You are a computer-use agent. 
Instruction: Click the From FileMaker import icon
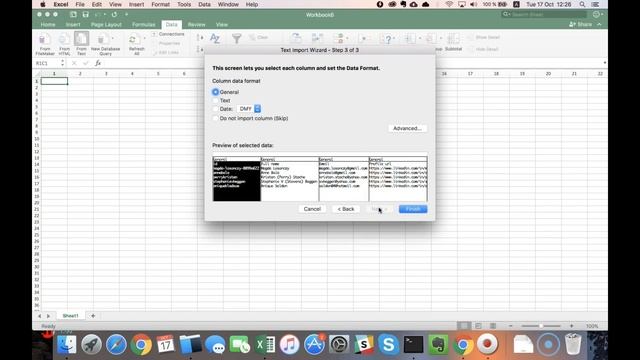pyautogui.click(x=44, y=40)
